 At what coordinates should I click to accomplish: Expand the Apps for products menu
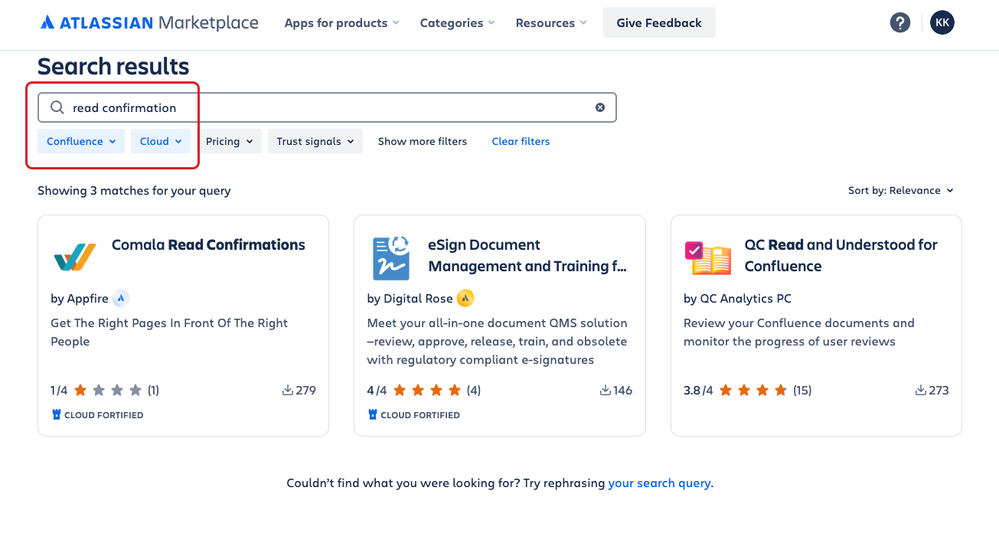(x=342, y=23)
